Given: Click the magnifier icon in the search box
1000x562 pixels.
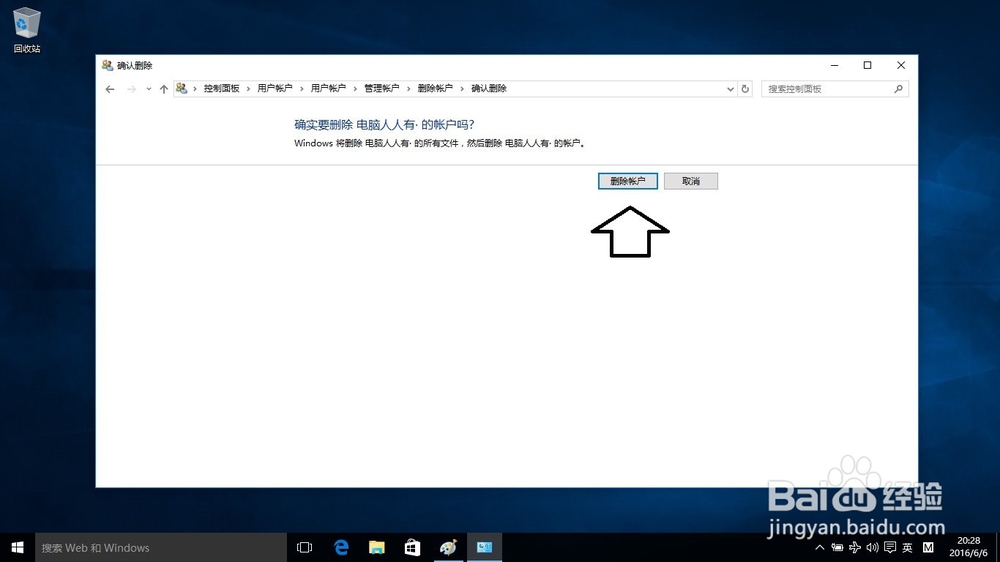Looking at the screenshot, I should pos(898,89).
